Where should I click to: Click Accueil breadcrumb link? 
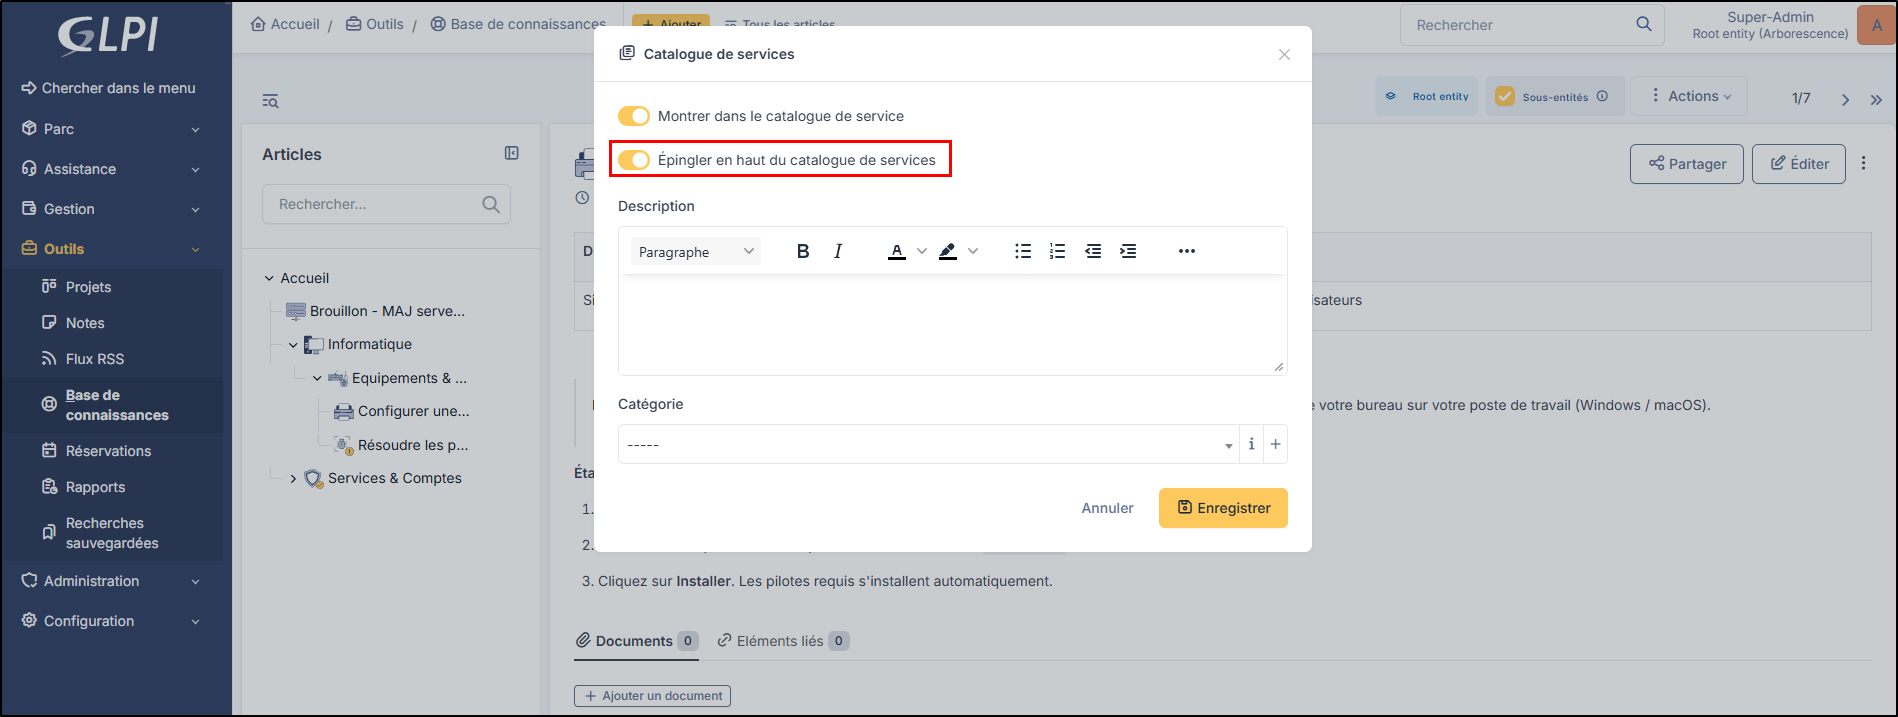285,24
